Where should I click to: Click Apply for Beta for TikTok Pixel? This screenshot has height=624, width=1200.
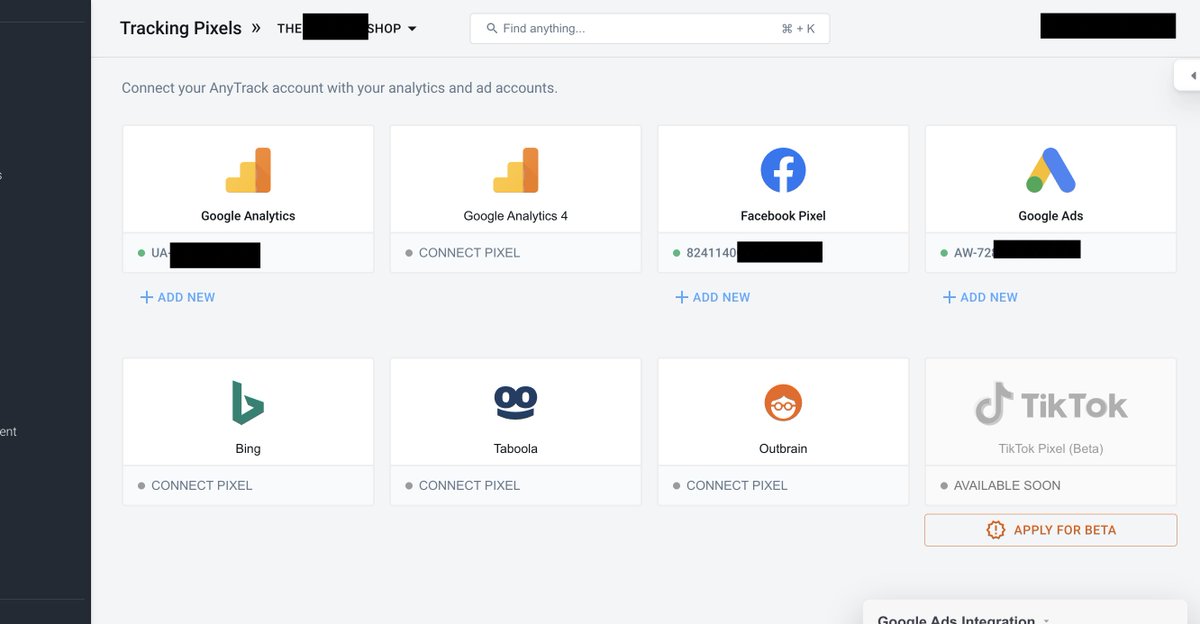click(x=1050, y=530)
